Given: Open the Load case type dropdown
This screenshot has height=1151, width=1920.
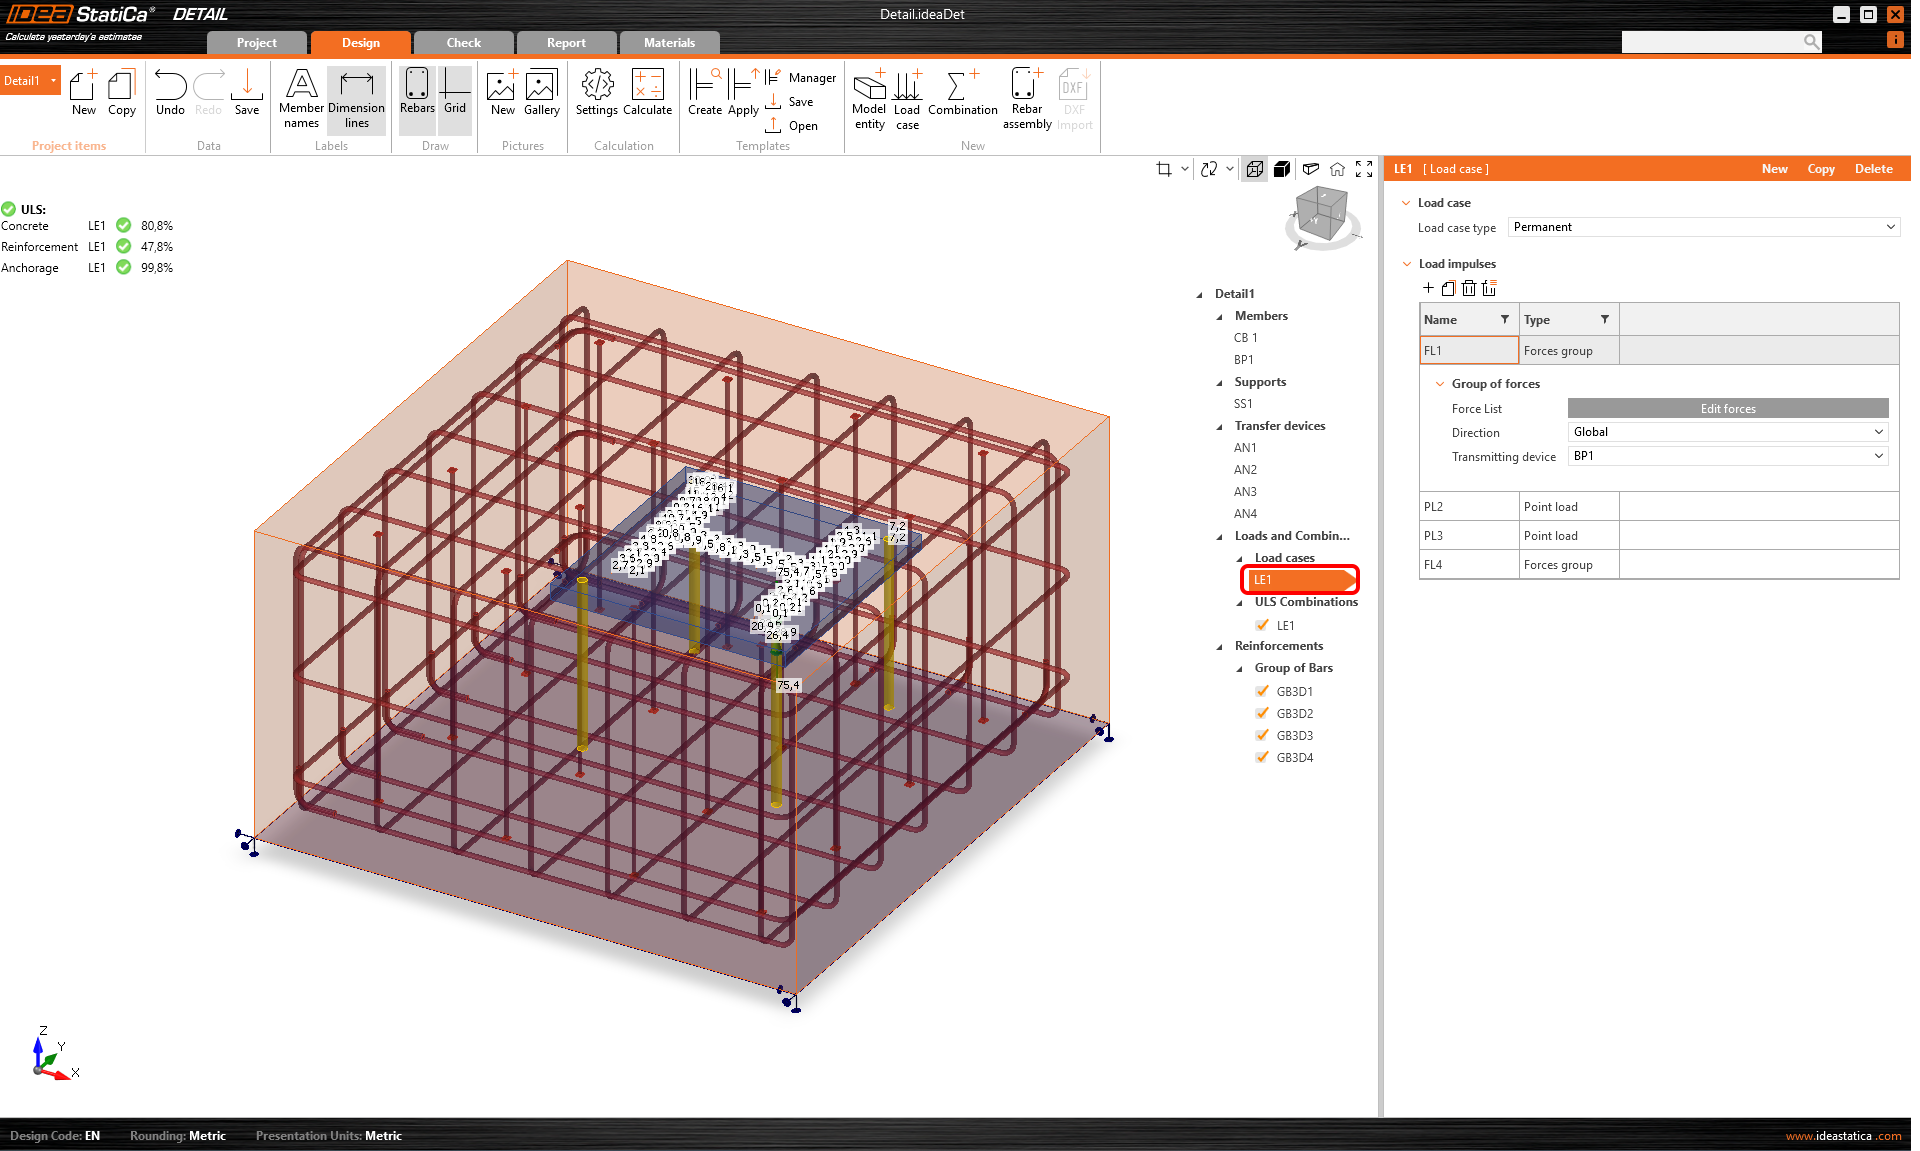Looking at the screenshot, I should (x=1703, y=227).
